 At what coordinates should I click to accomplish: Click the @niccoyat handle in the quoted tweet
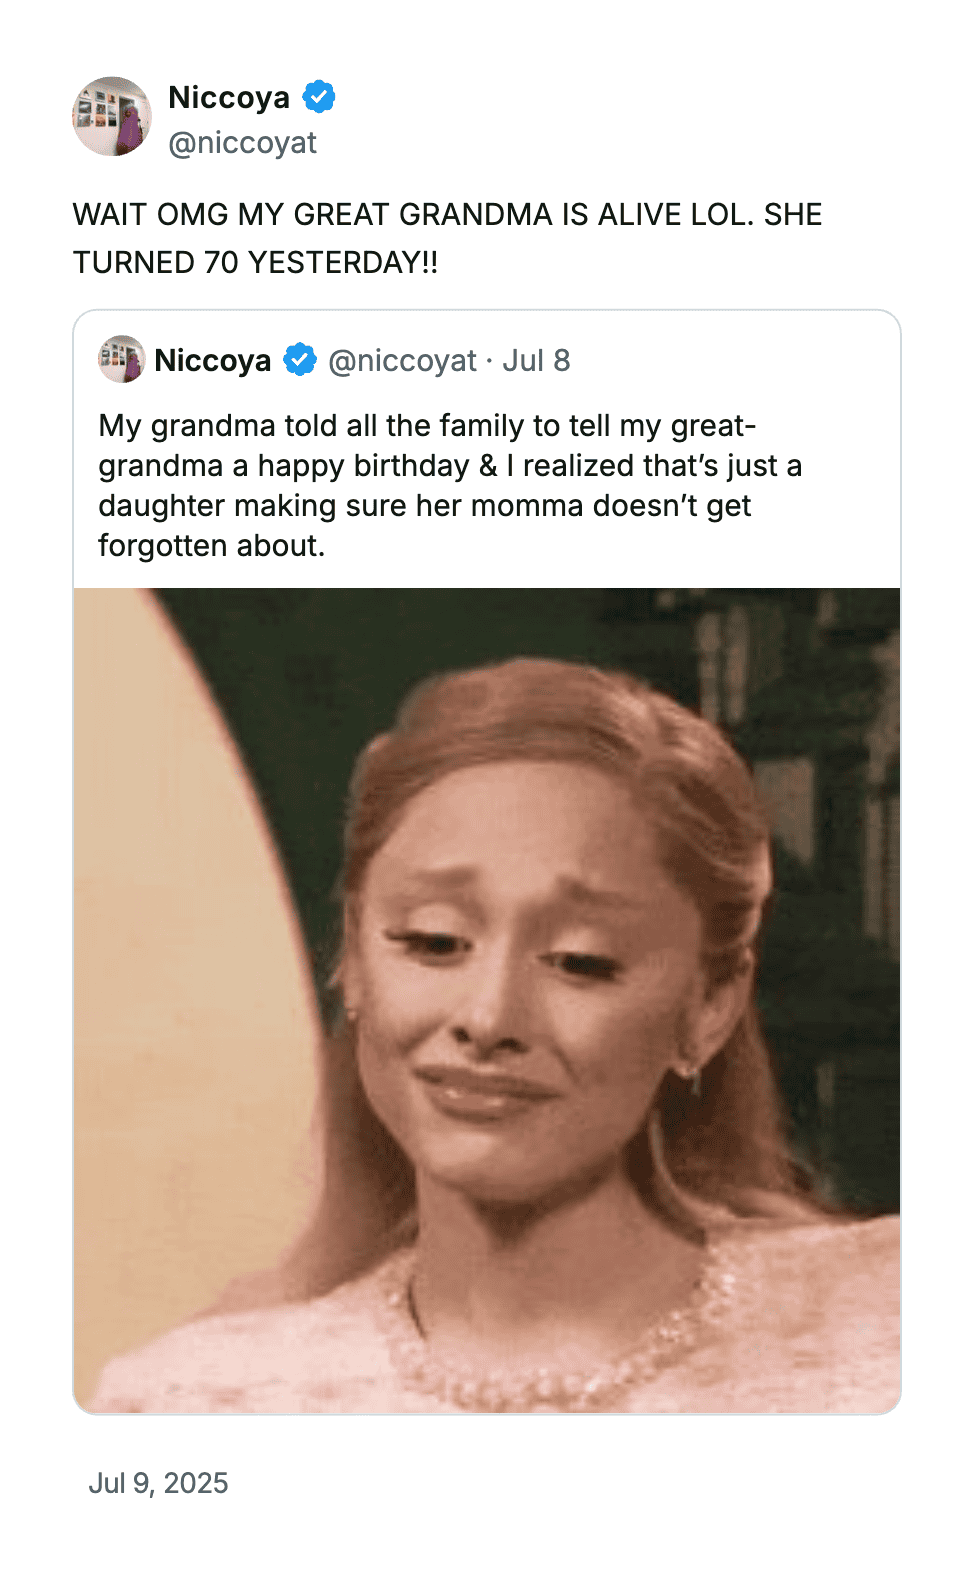402,360
